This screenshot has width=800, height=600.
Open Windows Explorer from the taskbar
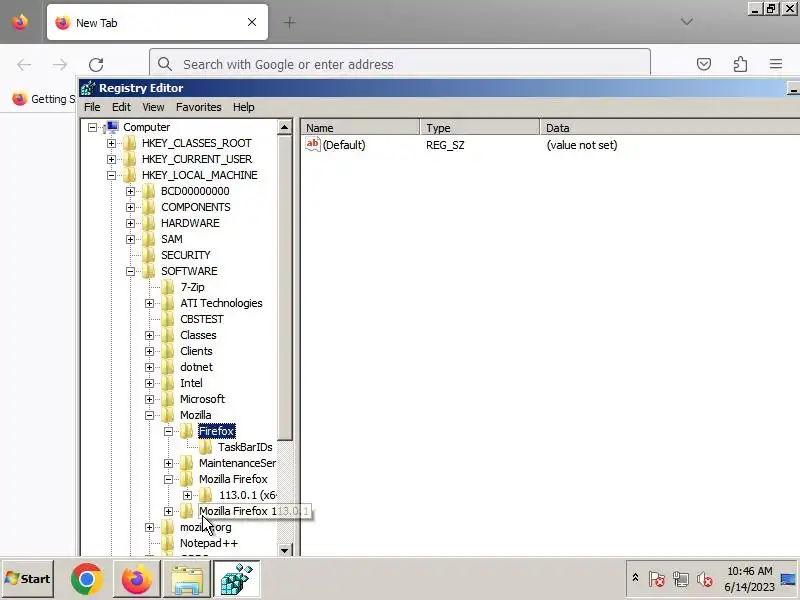[x=187, y=579]
